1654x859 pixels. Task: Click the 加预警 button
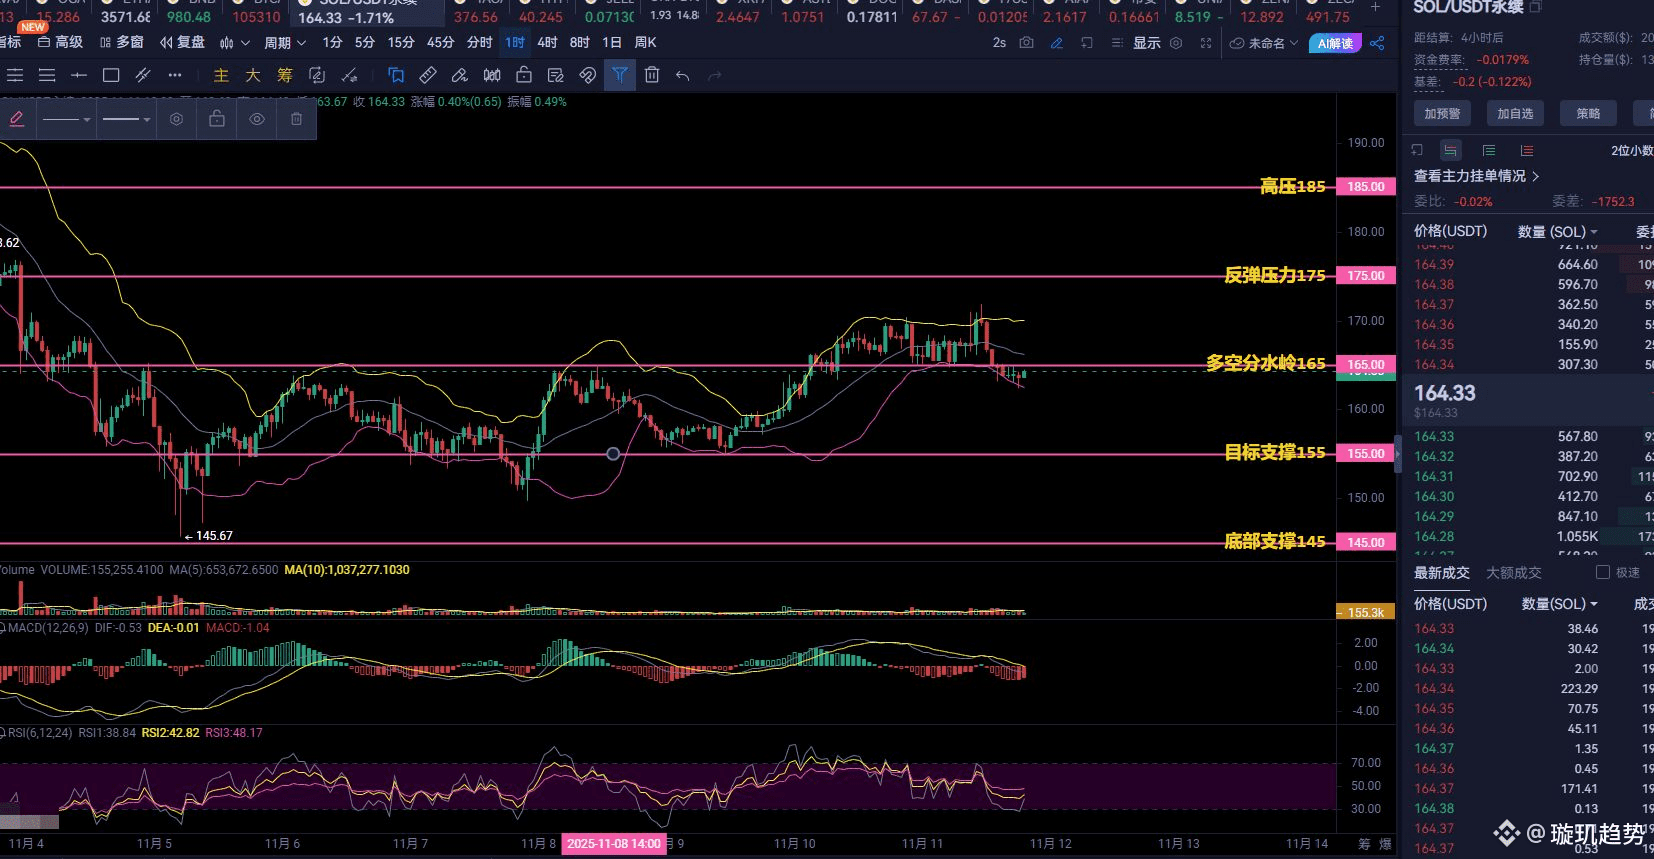tap(1442, 114)
